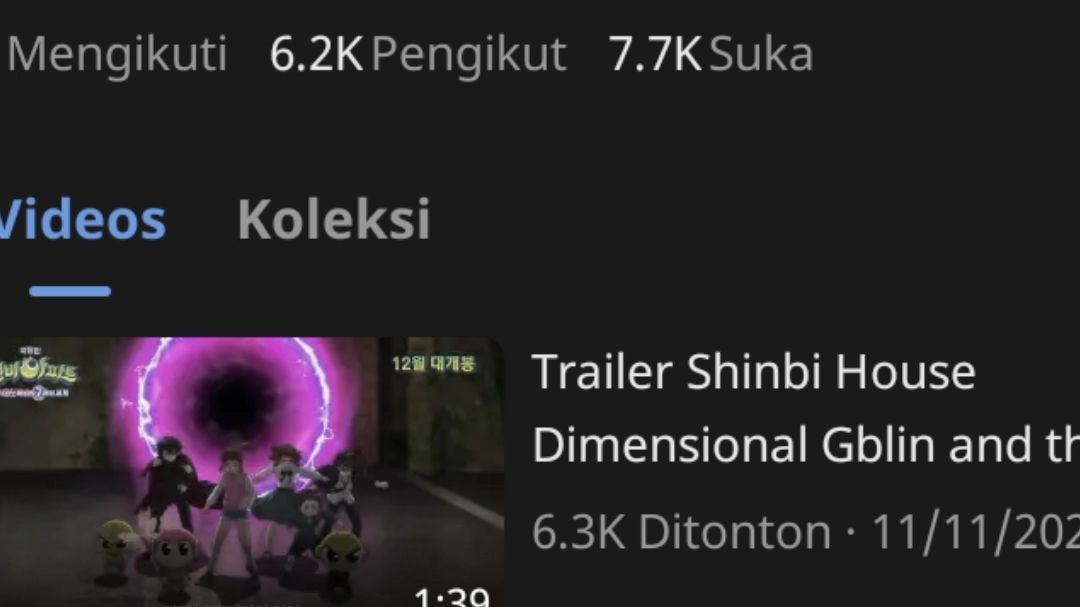This screenshot has height=607, width=1080.
Task: Click the blue indicator under Videos
Action: (70, 291)
